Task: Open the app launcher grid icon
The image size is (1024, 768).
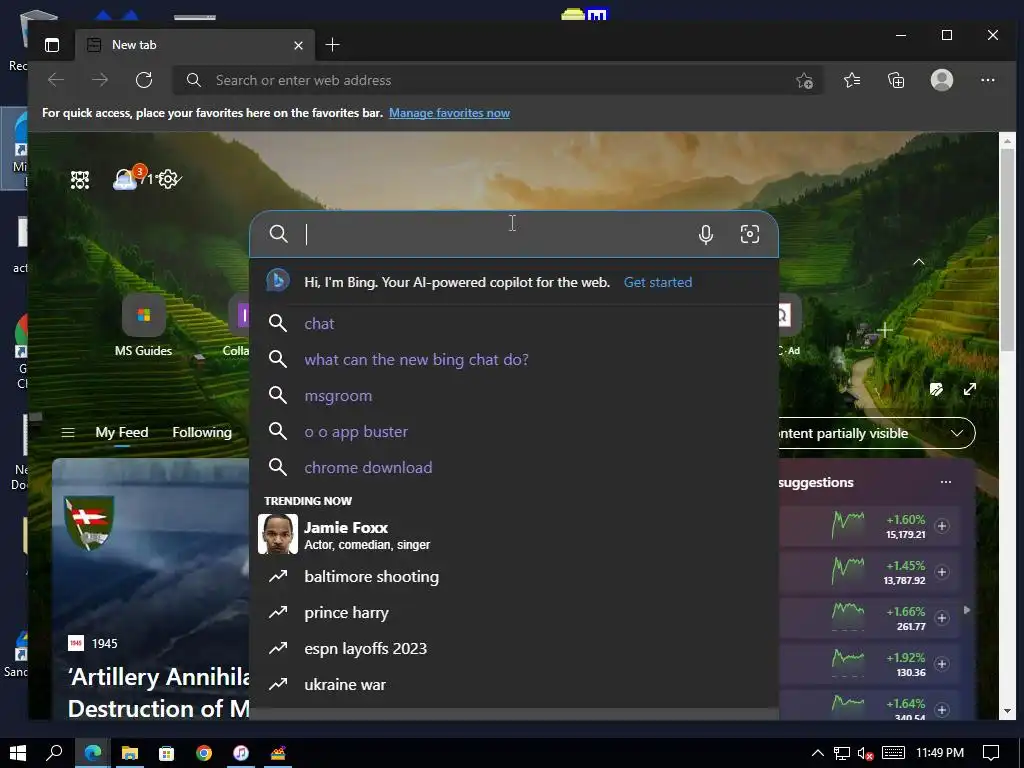Action: 80,180
